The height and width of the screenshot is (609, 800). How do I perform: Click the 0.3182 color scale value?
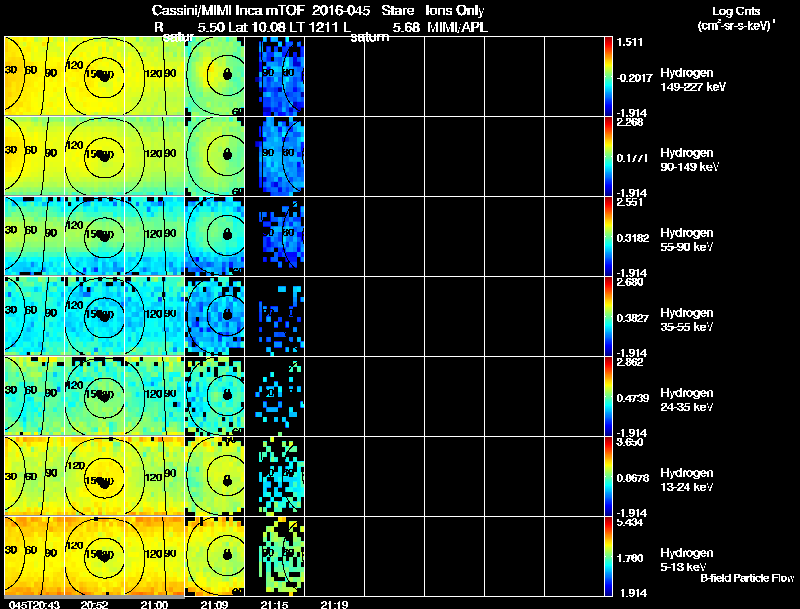click(x=633, y=238)
